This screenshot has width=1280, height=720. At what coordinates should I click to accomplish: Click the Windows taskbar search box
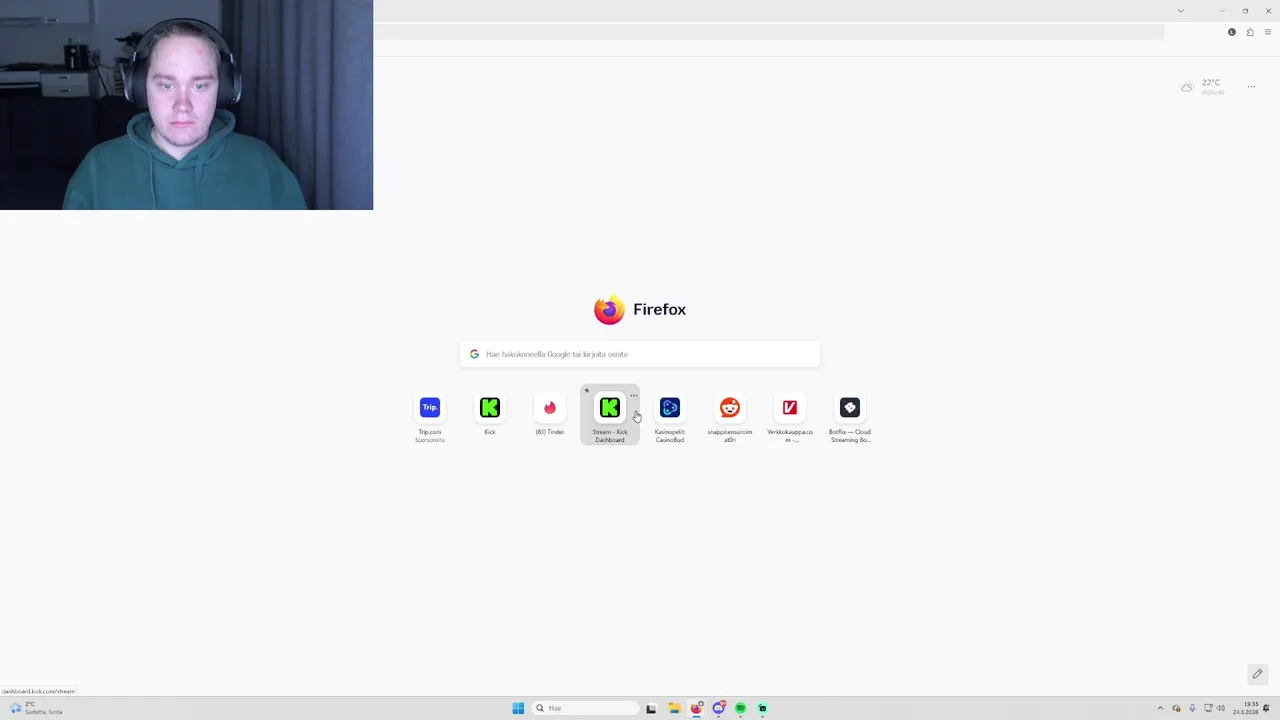click(x=586, y=708)
